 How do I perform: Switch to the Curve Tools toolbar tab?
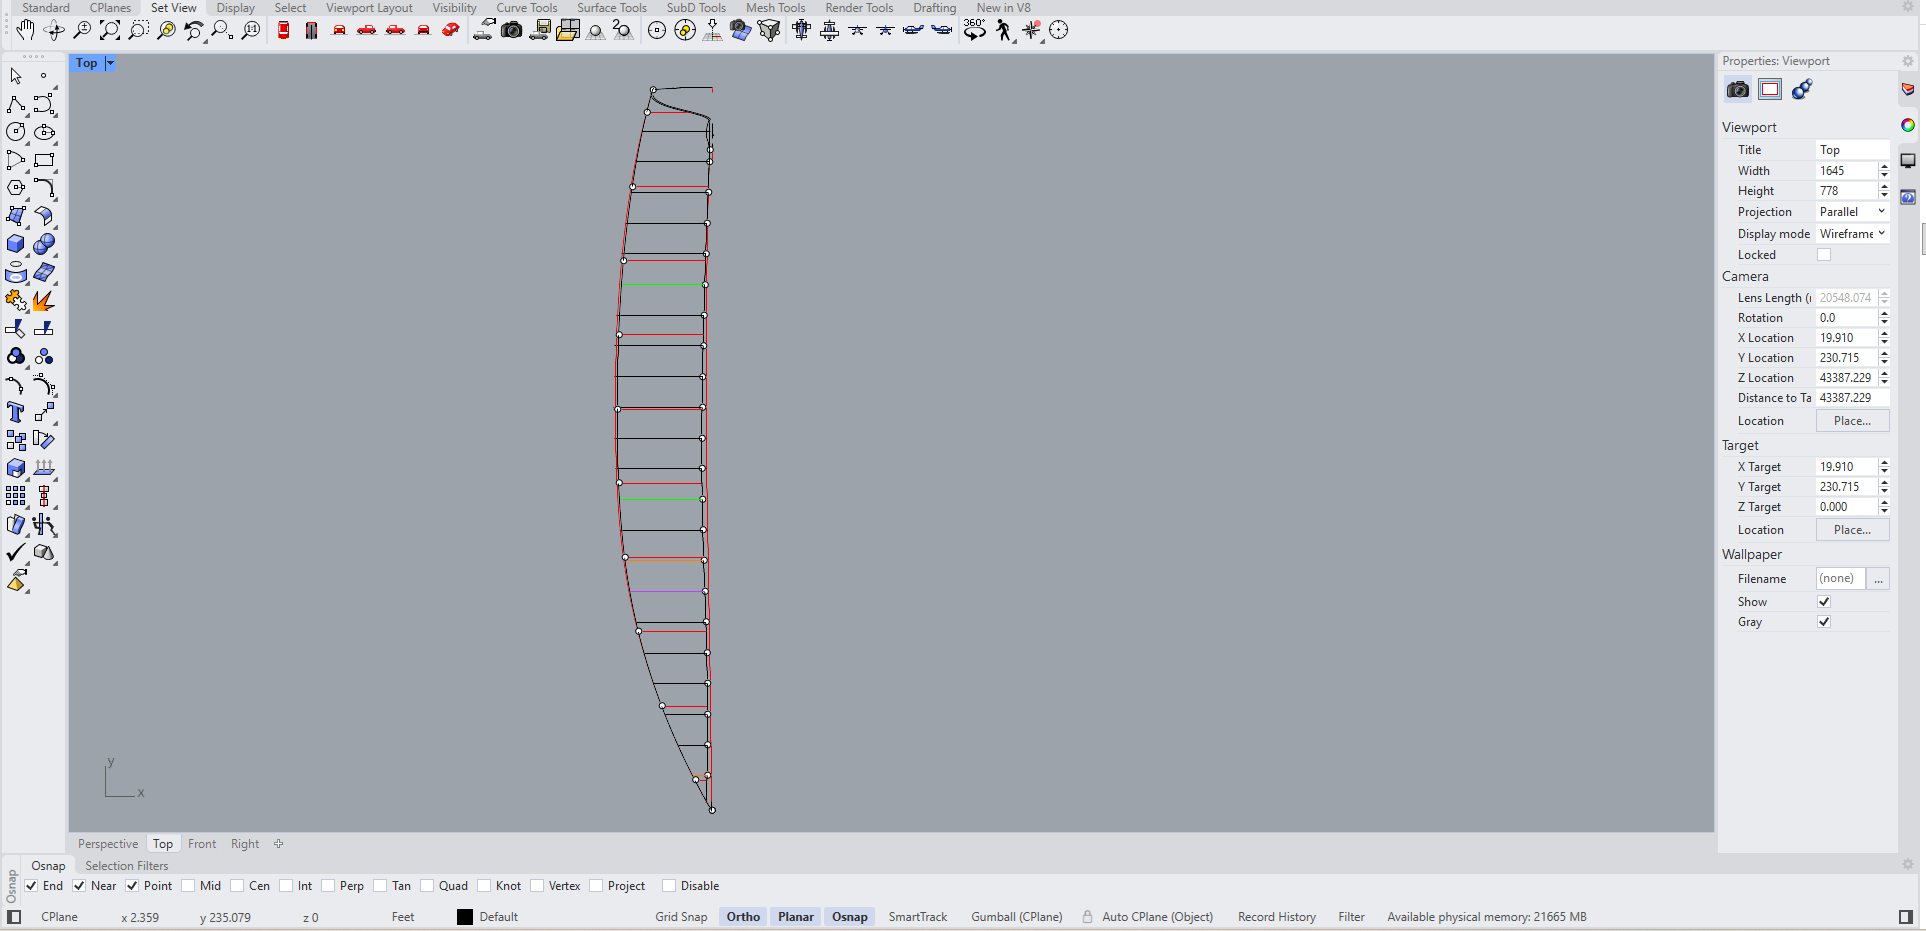click(526, 8)
